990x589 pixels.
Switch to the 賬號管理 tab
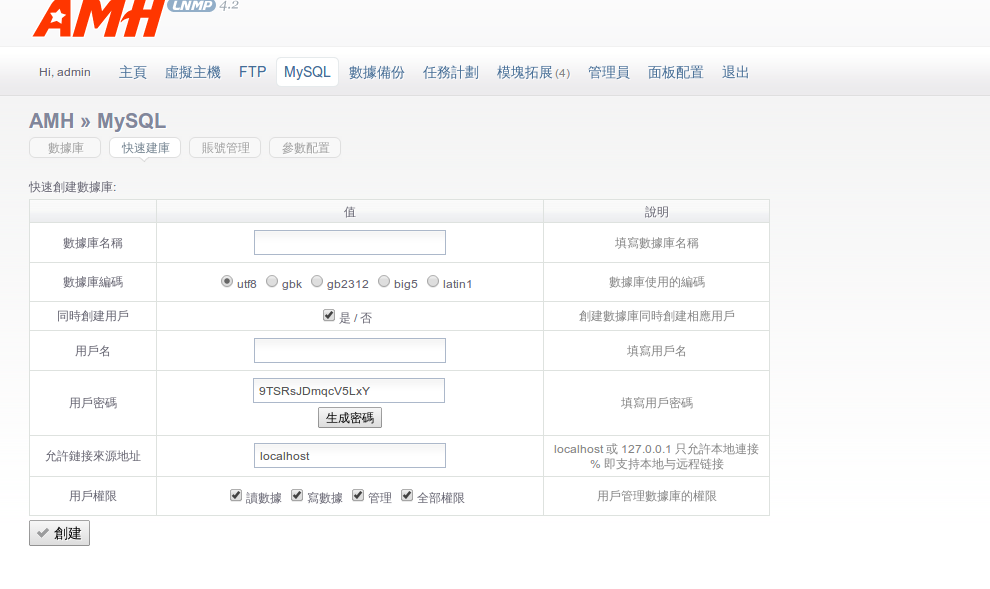(225, 148)
